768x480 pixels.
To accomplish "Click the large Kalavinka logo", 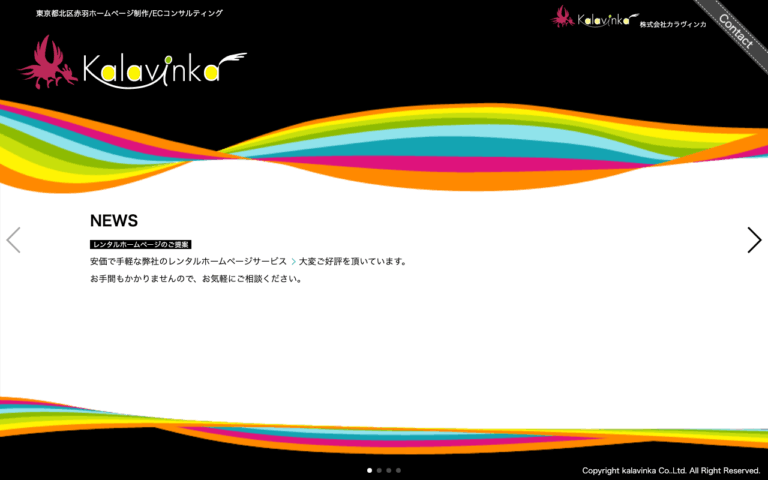I will click(x=132, y=62).
